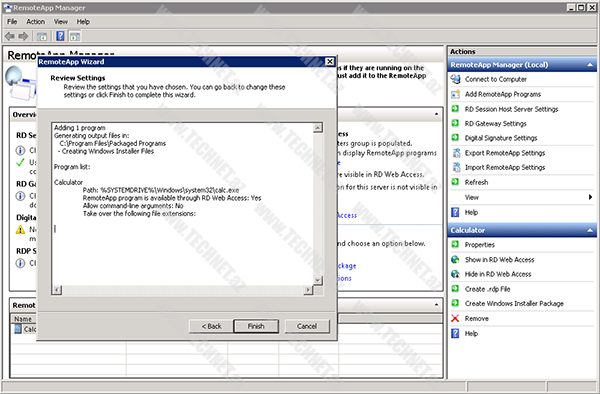Click the blue Help question-mark toolbar icon
The height and width of the screenshot is (394, 600).
[x=60, y=36]
